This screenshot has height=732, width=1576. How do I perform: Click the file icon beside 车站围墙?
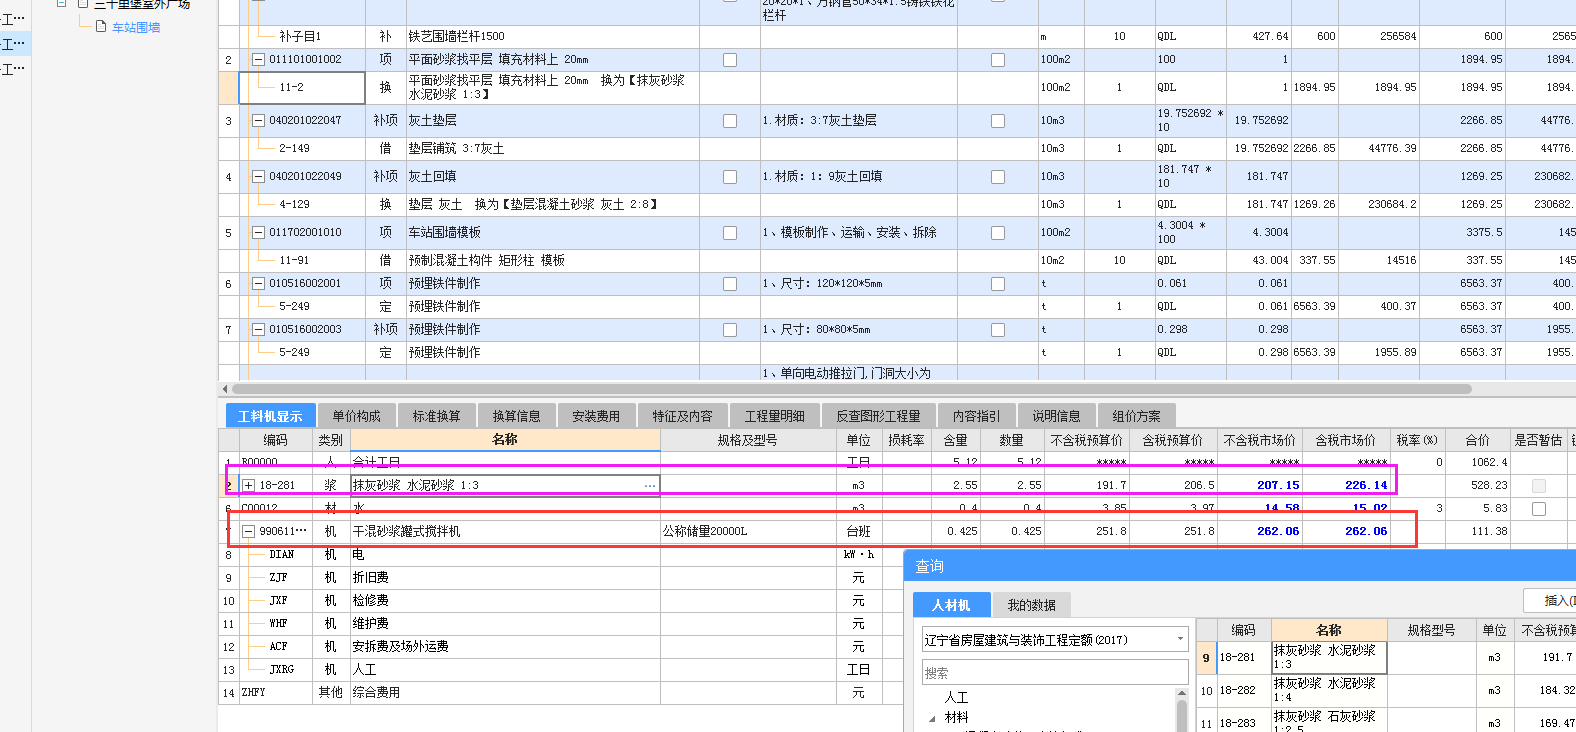pos(101,27)
